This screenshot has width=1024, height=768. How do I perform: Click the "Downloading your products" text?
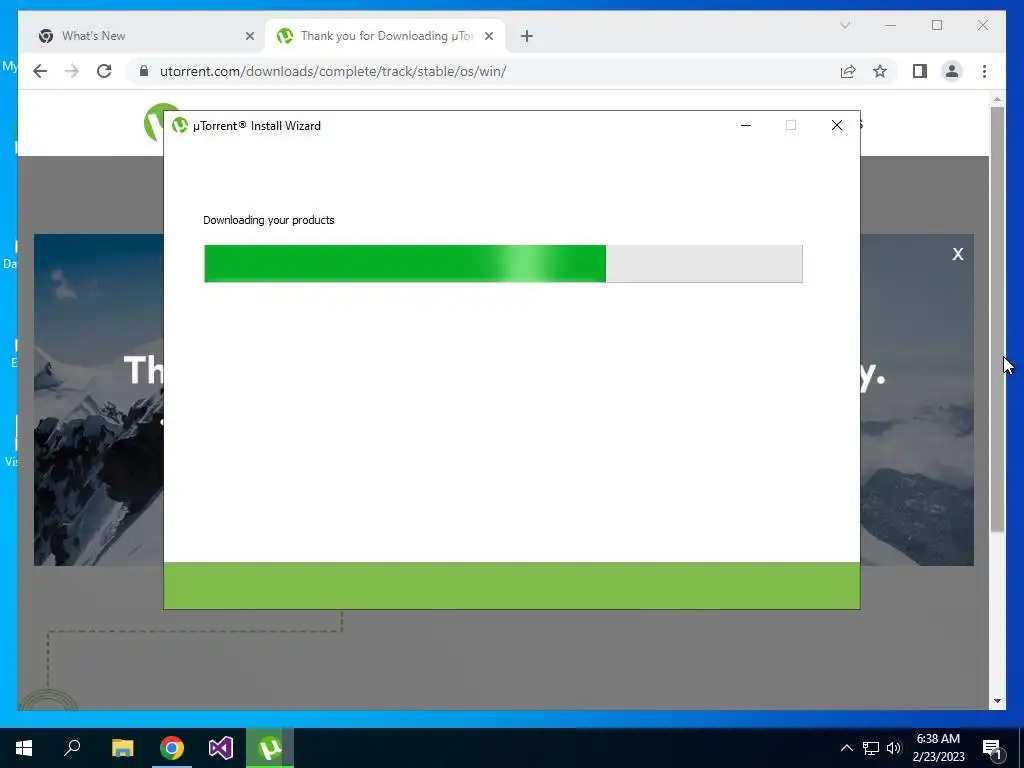(268, 220)
